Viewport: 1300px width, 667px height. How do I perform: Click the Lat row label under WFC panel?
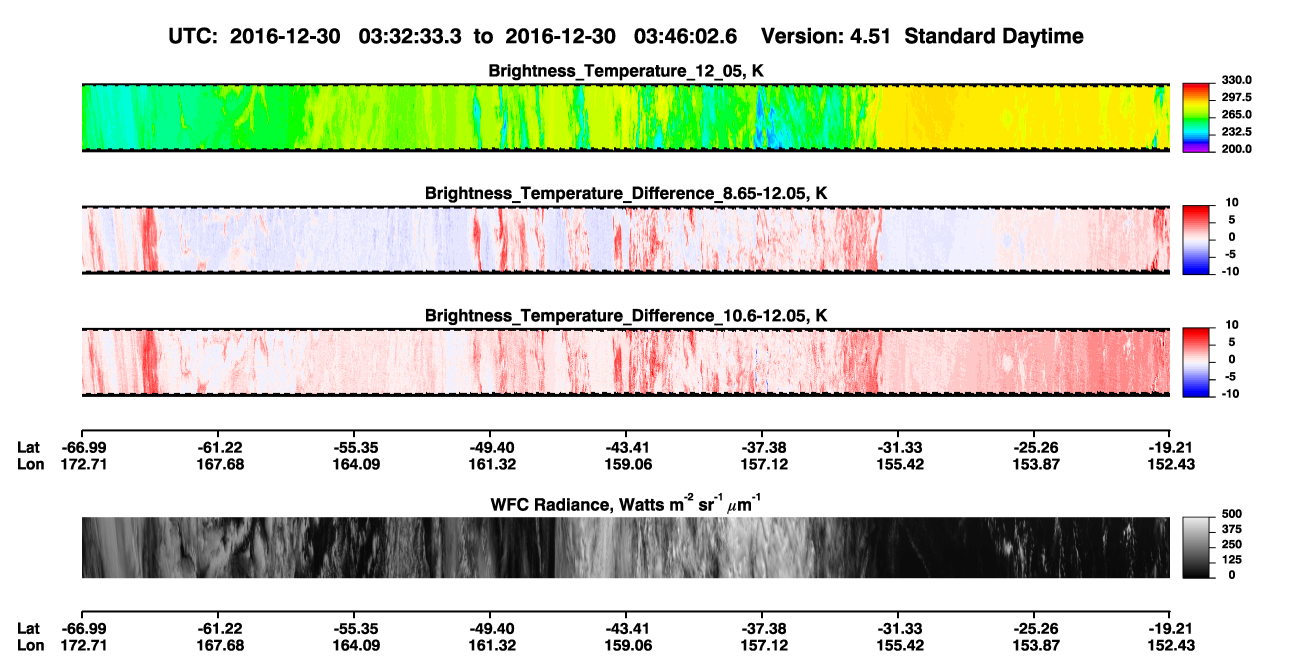point(28,629)
